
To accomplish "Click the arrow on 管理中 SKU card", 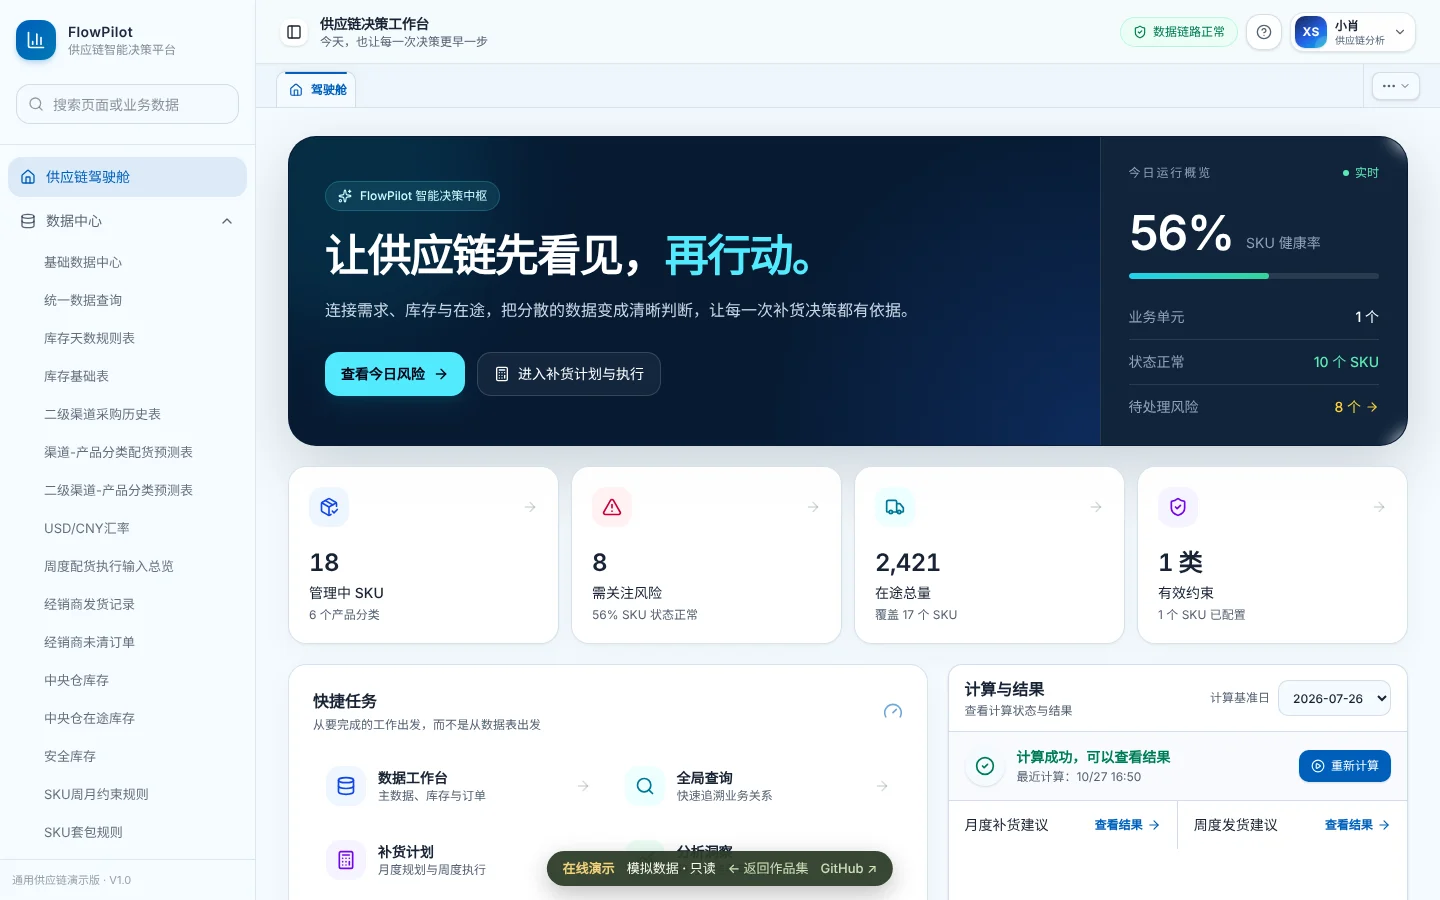I will [530, 507].
